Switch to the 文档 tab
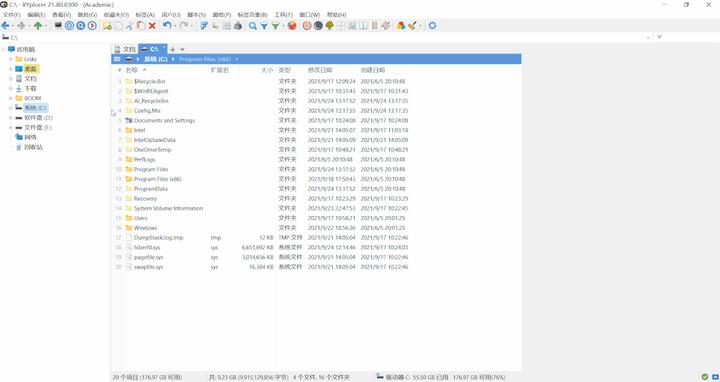Screen dimensions: 720x382 (x=125, y=49)
